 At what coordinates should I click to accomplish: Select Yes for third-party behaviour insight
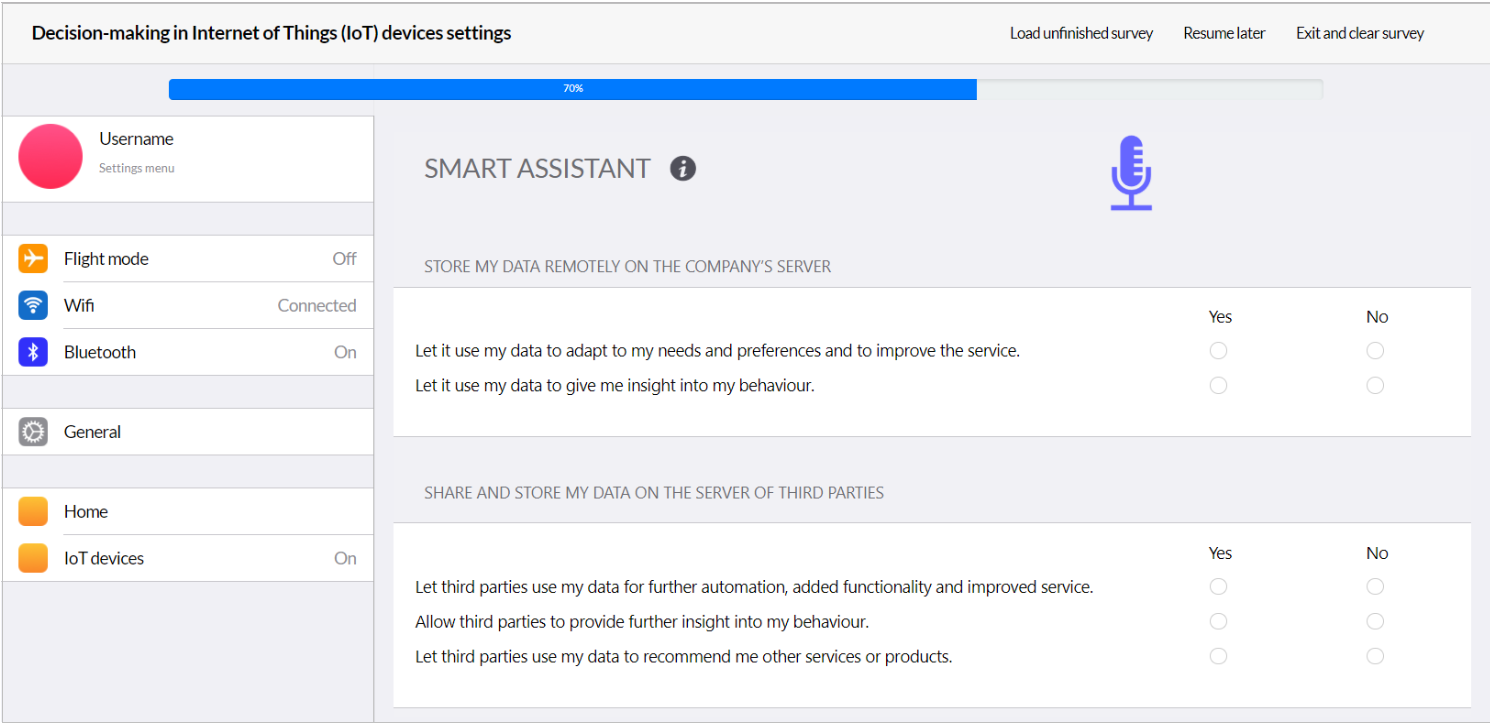(1218, 621)
